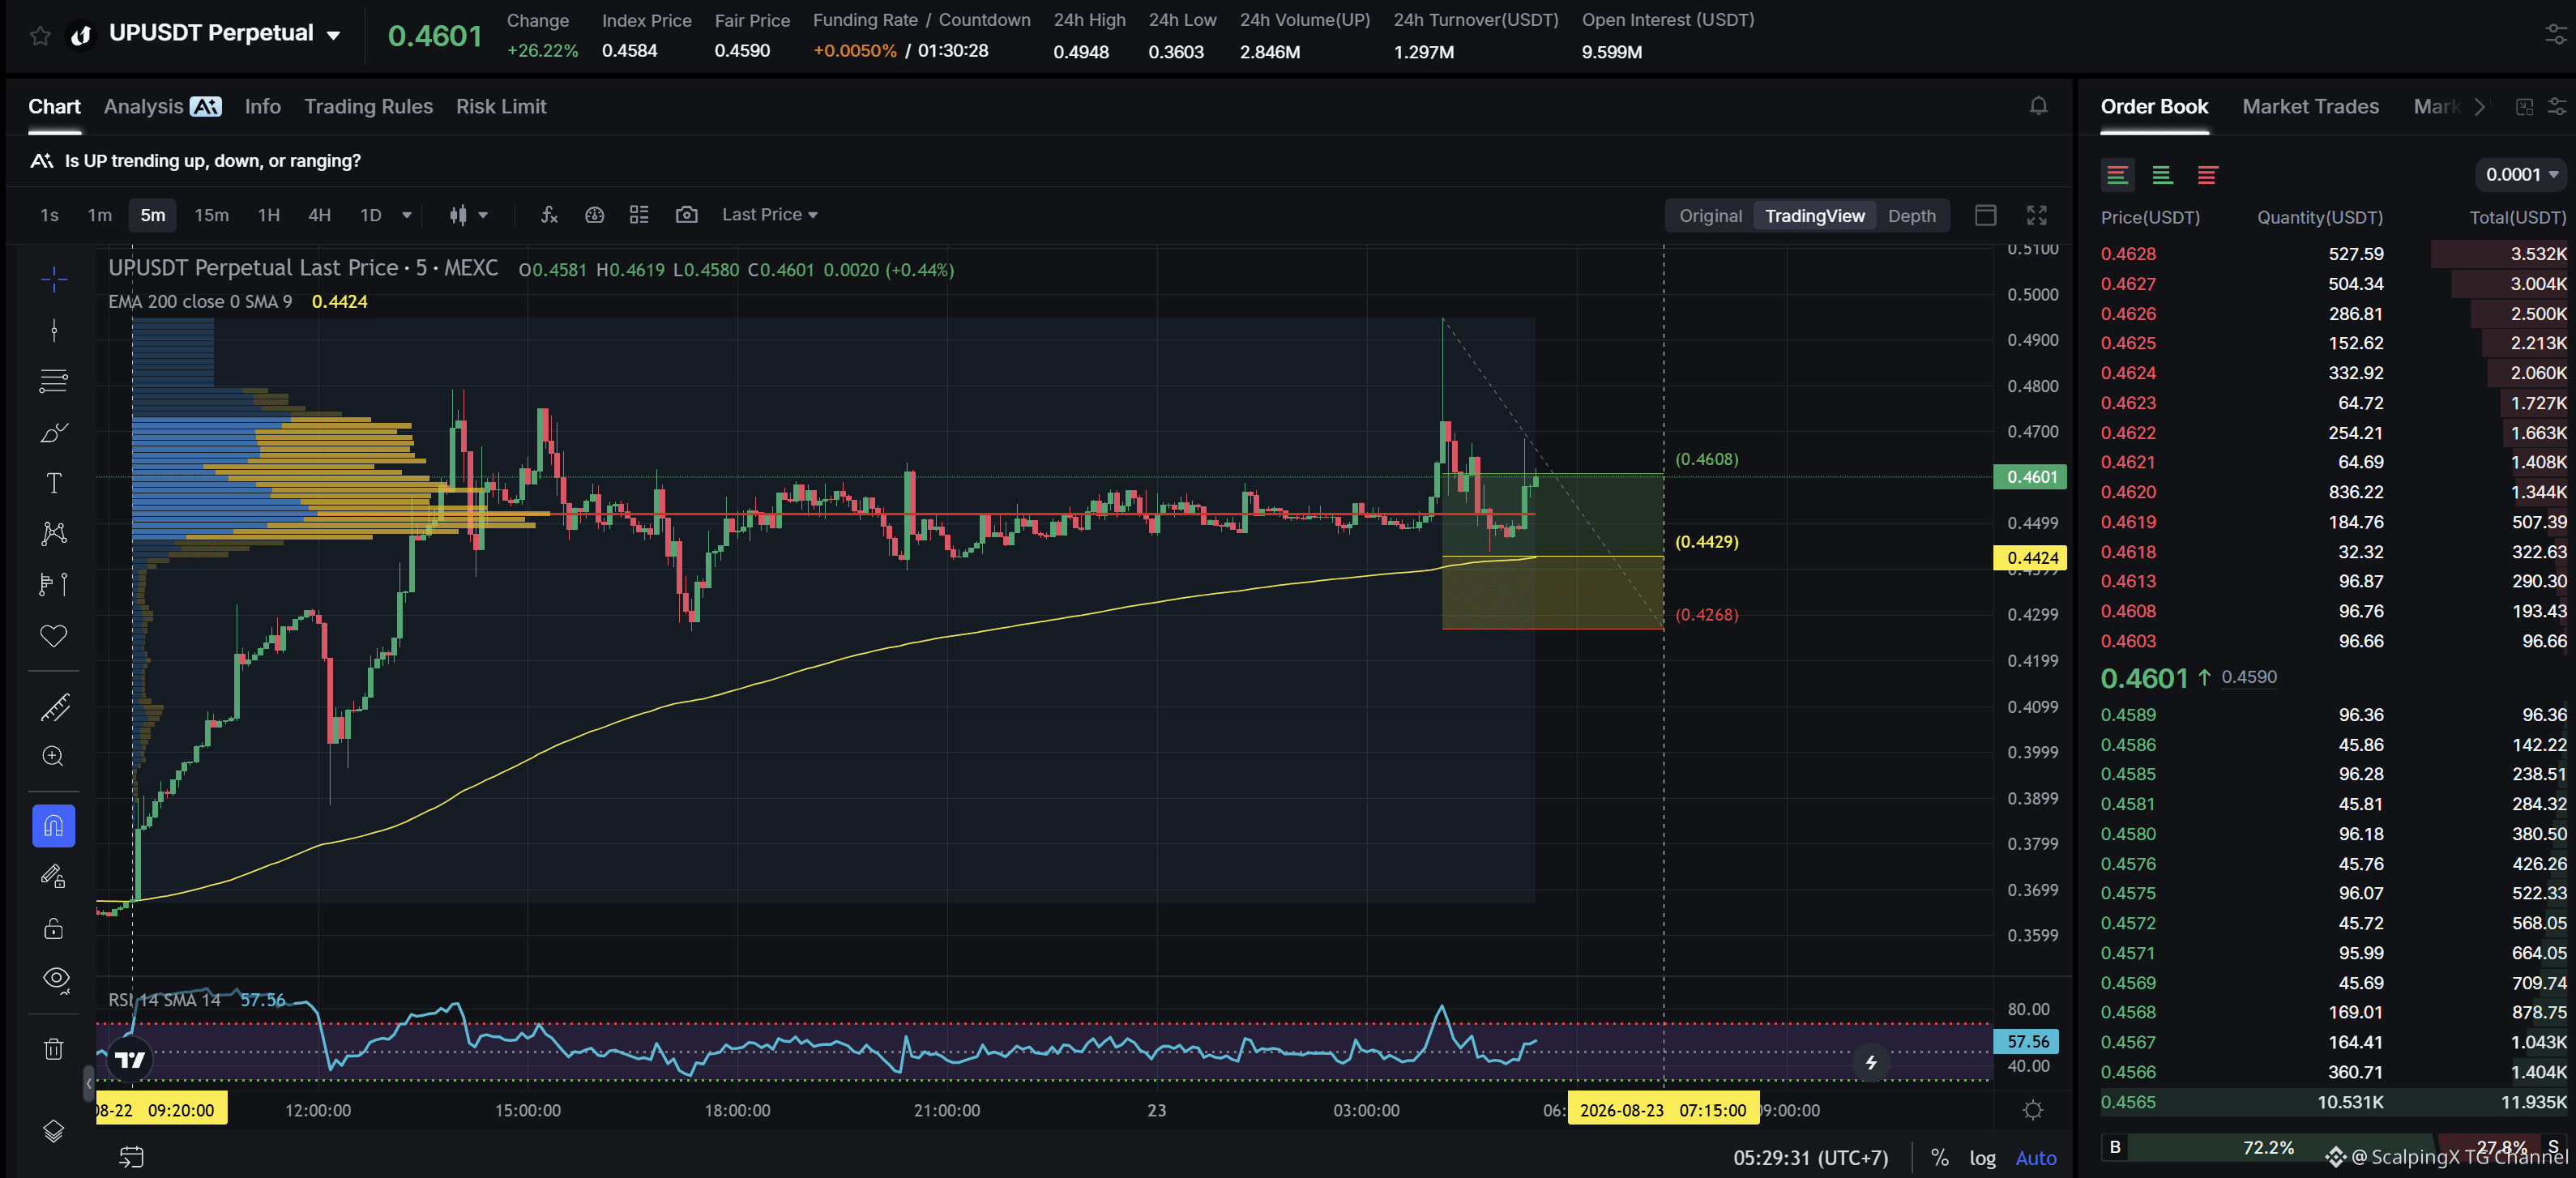
Task: Select the brush drawing tool
Action: click(x=54, y=432)
